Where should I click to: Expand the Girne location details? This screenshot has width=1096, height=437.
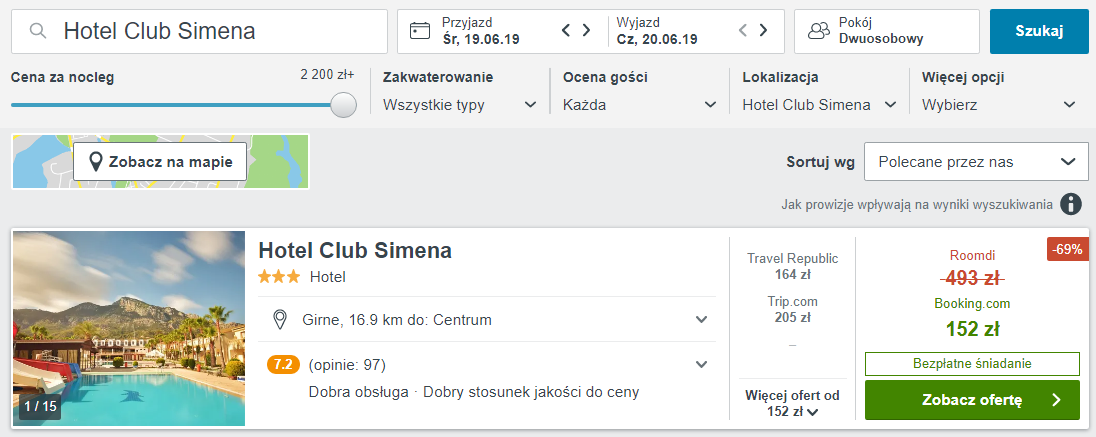(x=702, y=320)
